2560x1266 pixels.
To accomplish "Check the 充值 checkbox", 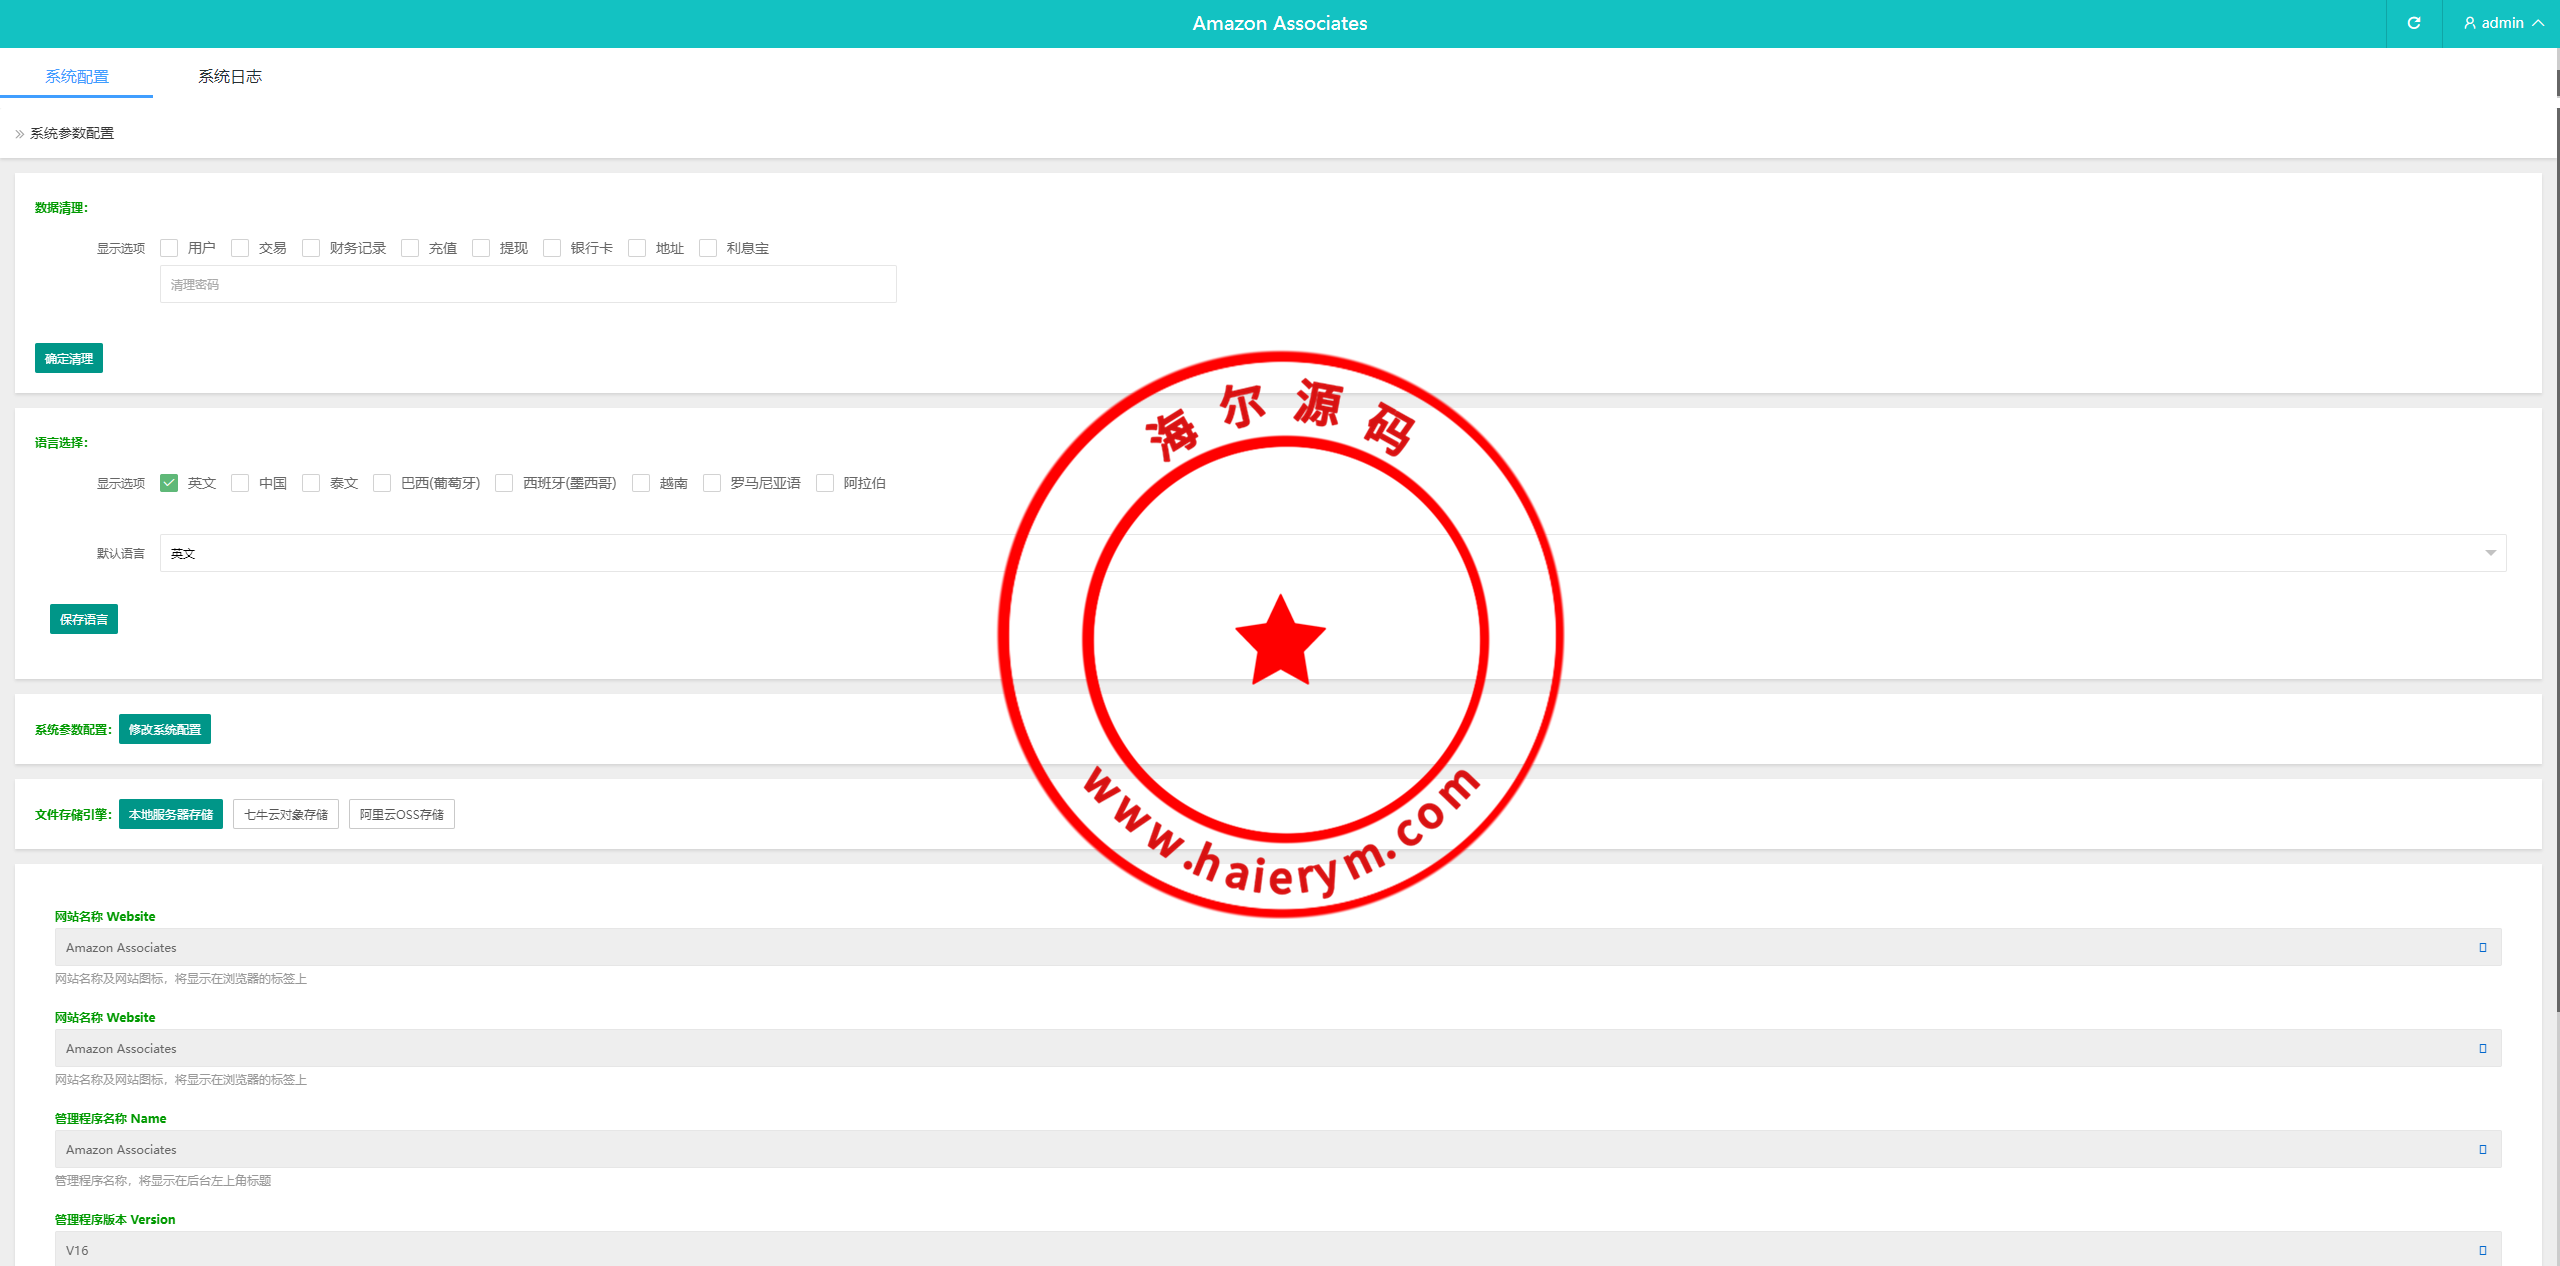I will pyautogui.click(x=410, y=248).
